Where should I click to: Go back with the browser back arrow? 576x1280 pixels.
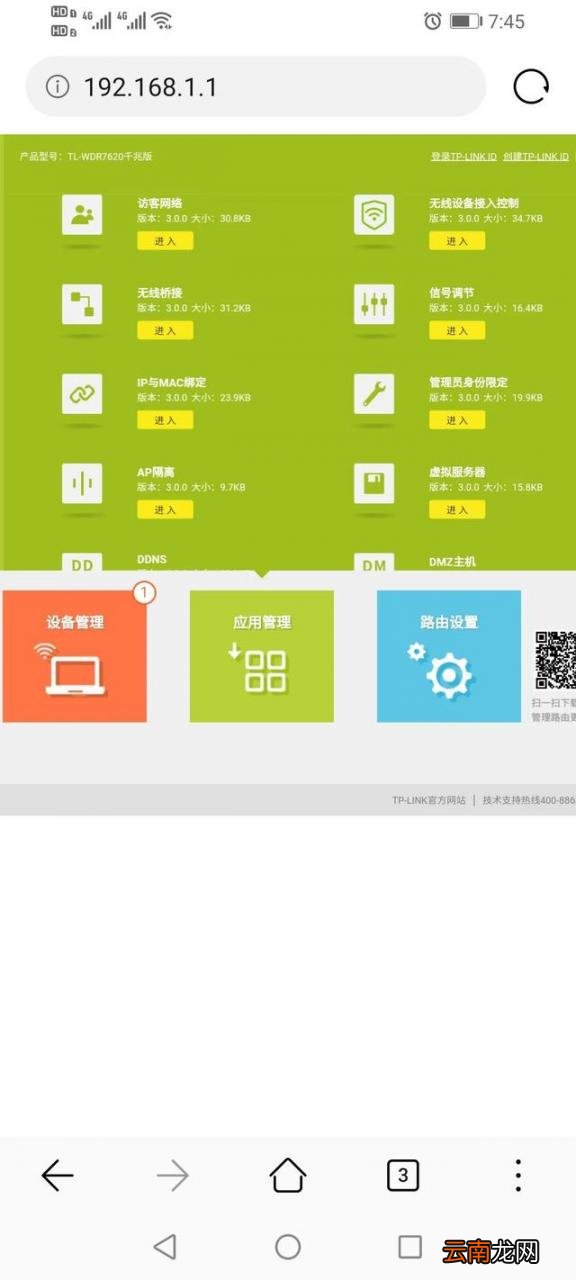point(57,1176)
